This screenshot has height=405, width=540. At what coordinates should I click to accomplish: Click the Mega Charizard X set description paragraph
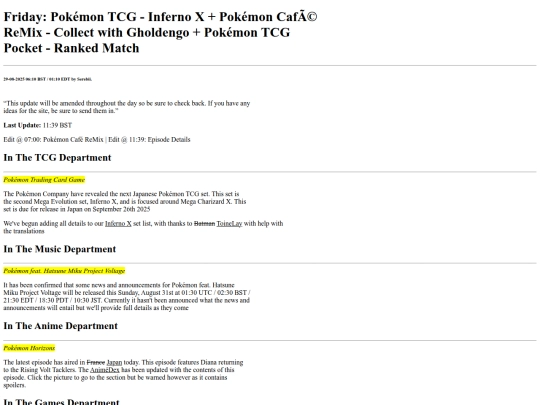[125, 201]
